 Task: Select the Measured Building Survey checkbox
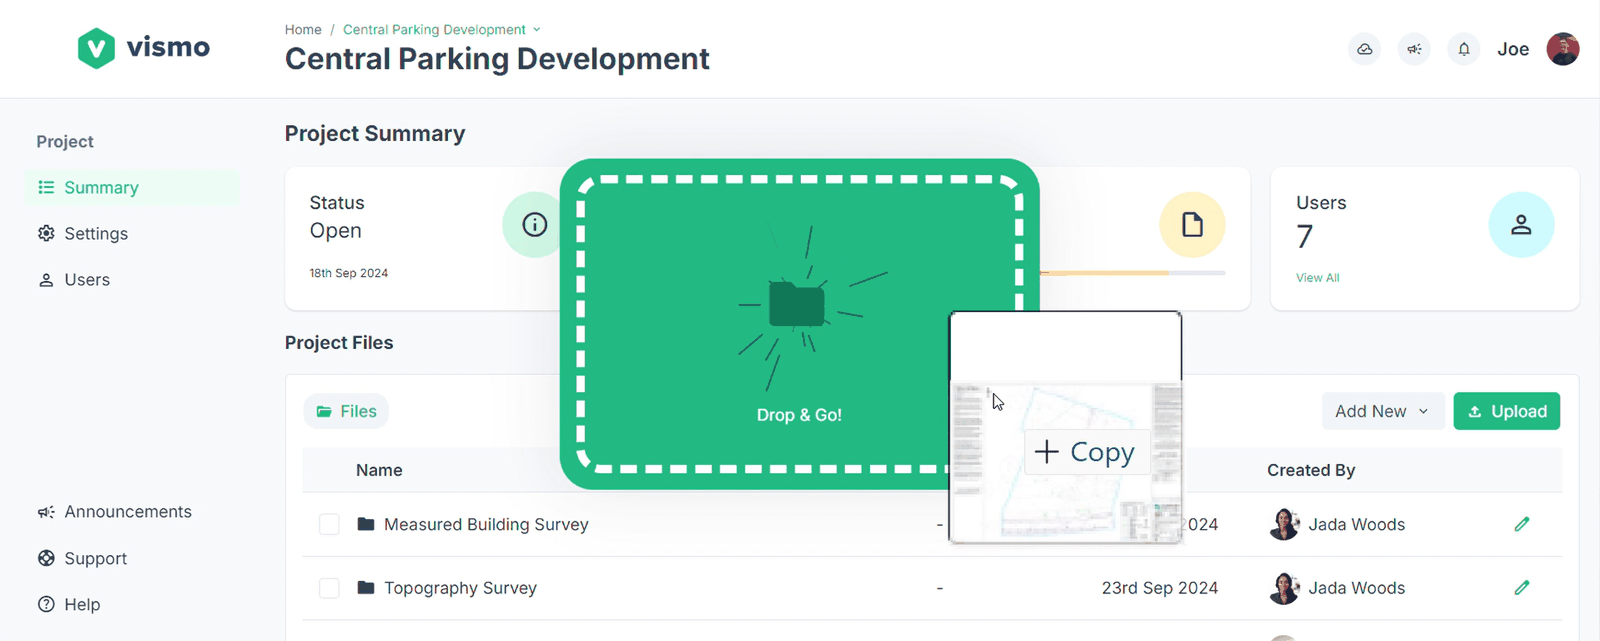(329, 524)
